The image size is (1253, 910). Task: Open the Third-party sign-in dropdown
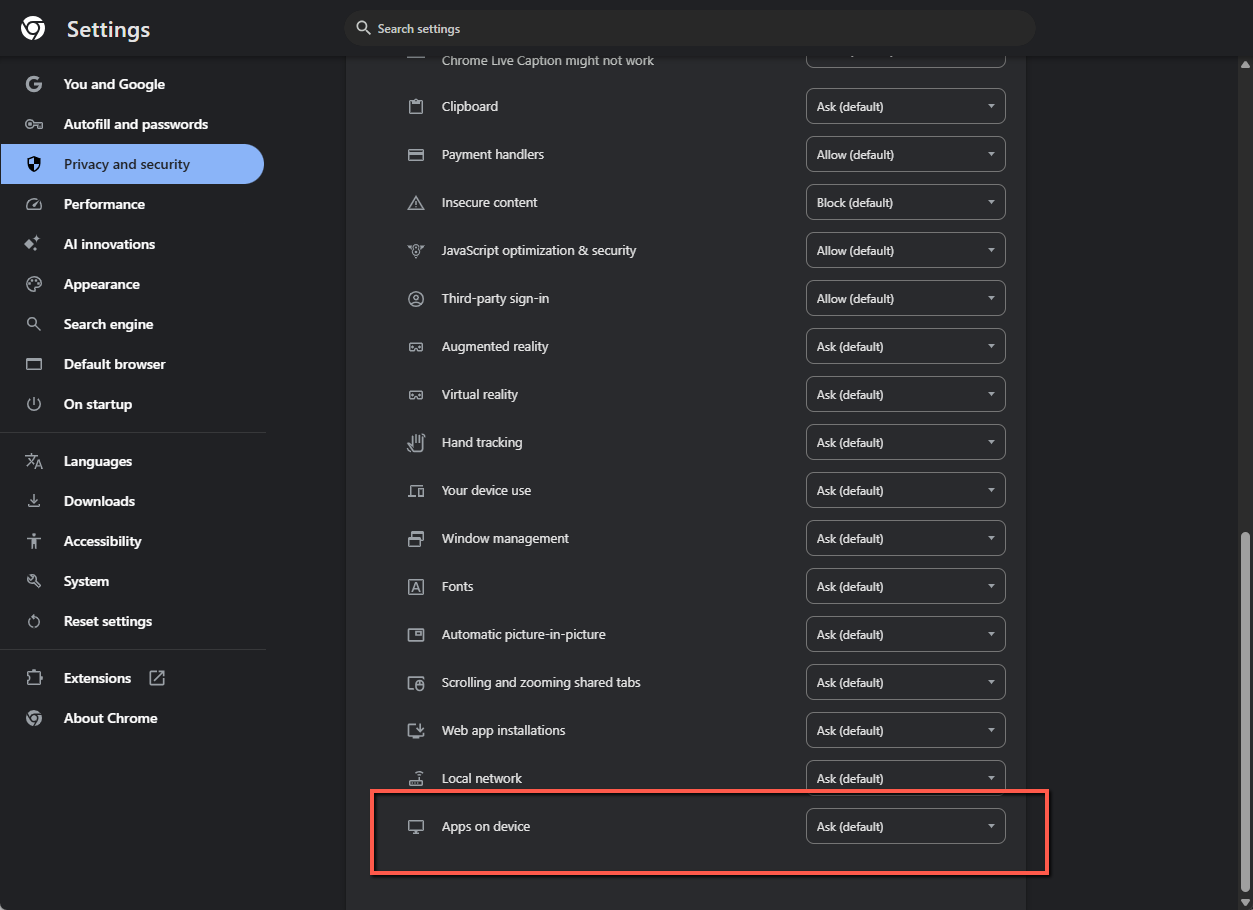pyautogui.click(x=905, y=298)
